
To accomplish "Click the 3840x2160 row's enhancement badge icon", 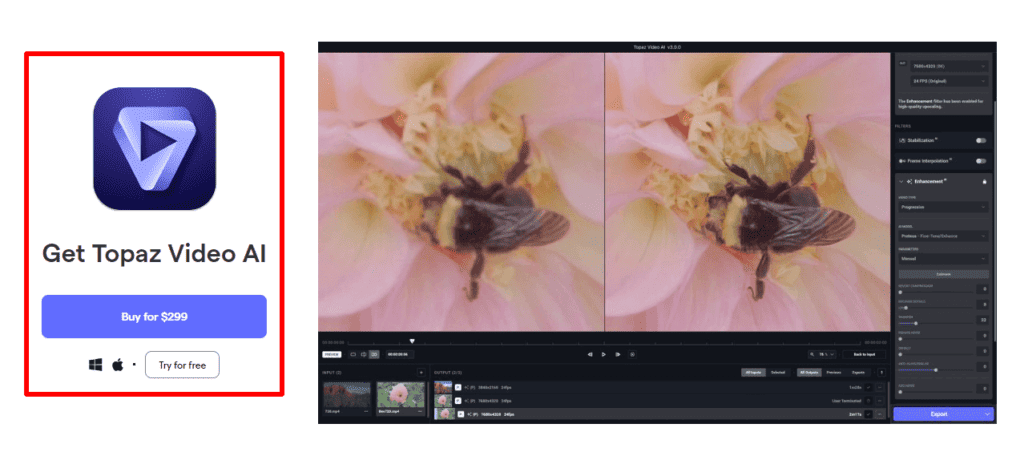I will (458, 387).
